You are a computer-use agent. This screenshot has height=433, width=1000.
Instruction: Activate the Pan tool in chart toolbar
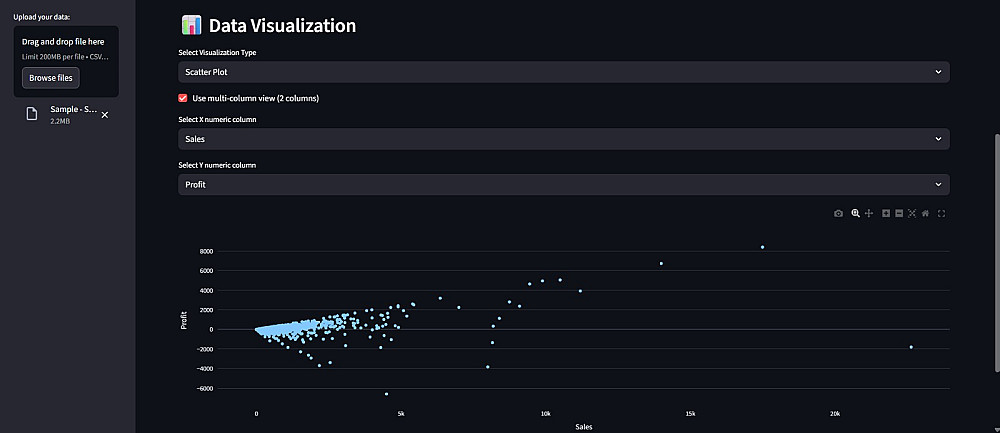869,213
